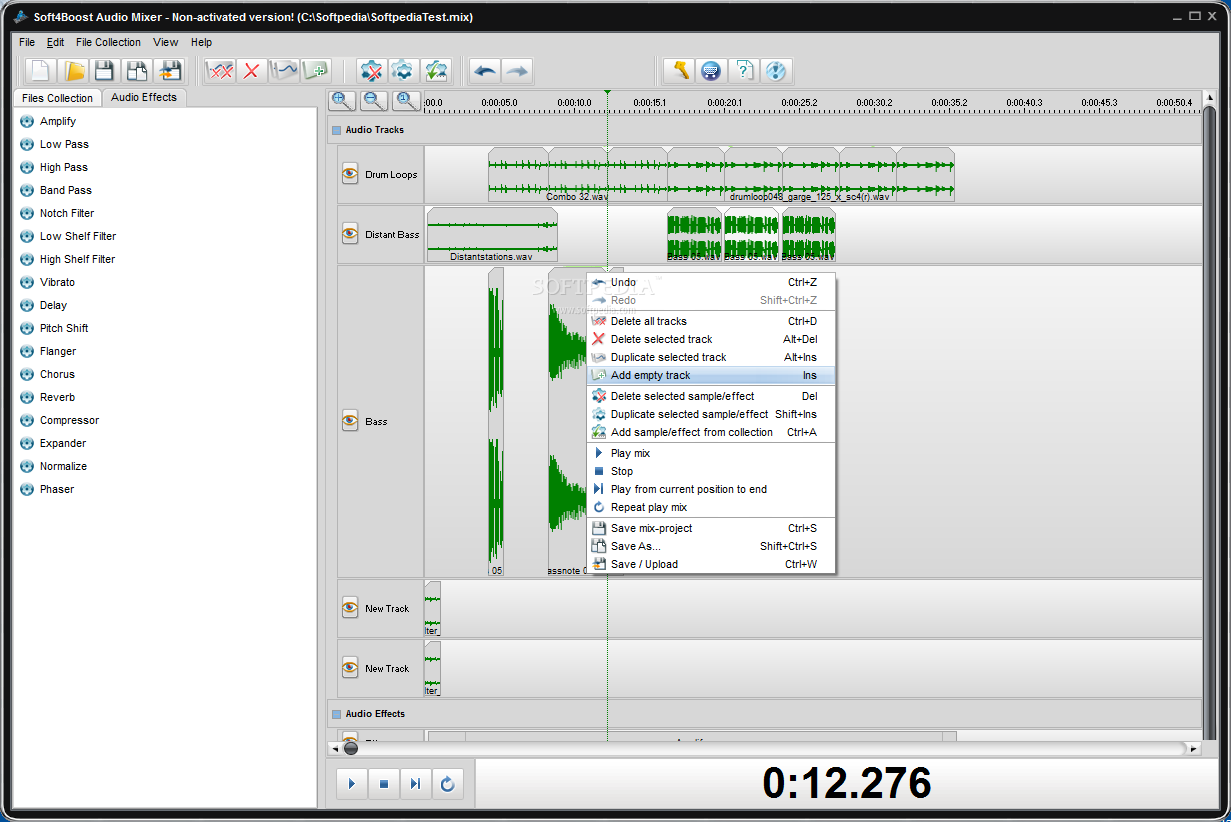
Task: Collapse the Audio Effects timeline section
Action: (x=335, y=714)
